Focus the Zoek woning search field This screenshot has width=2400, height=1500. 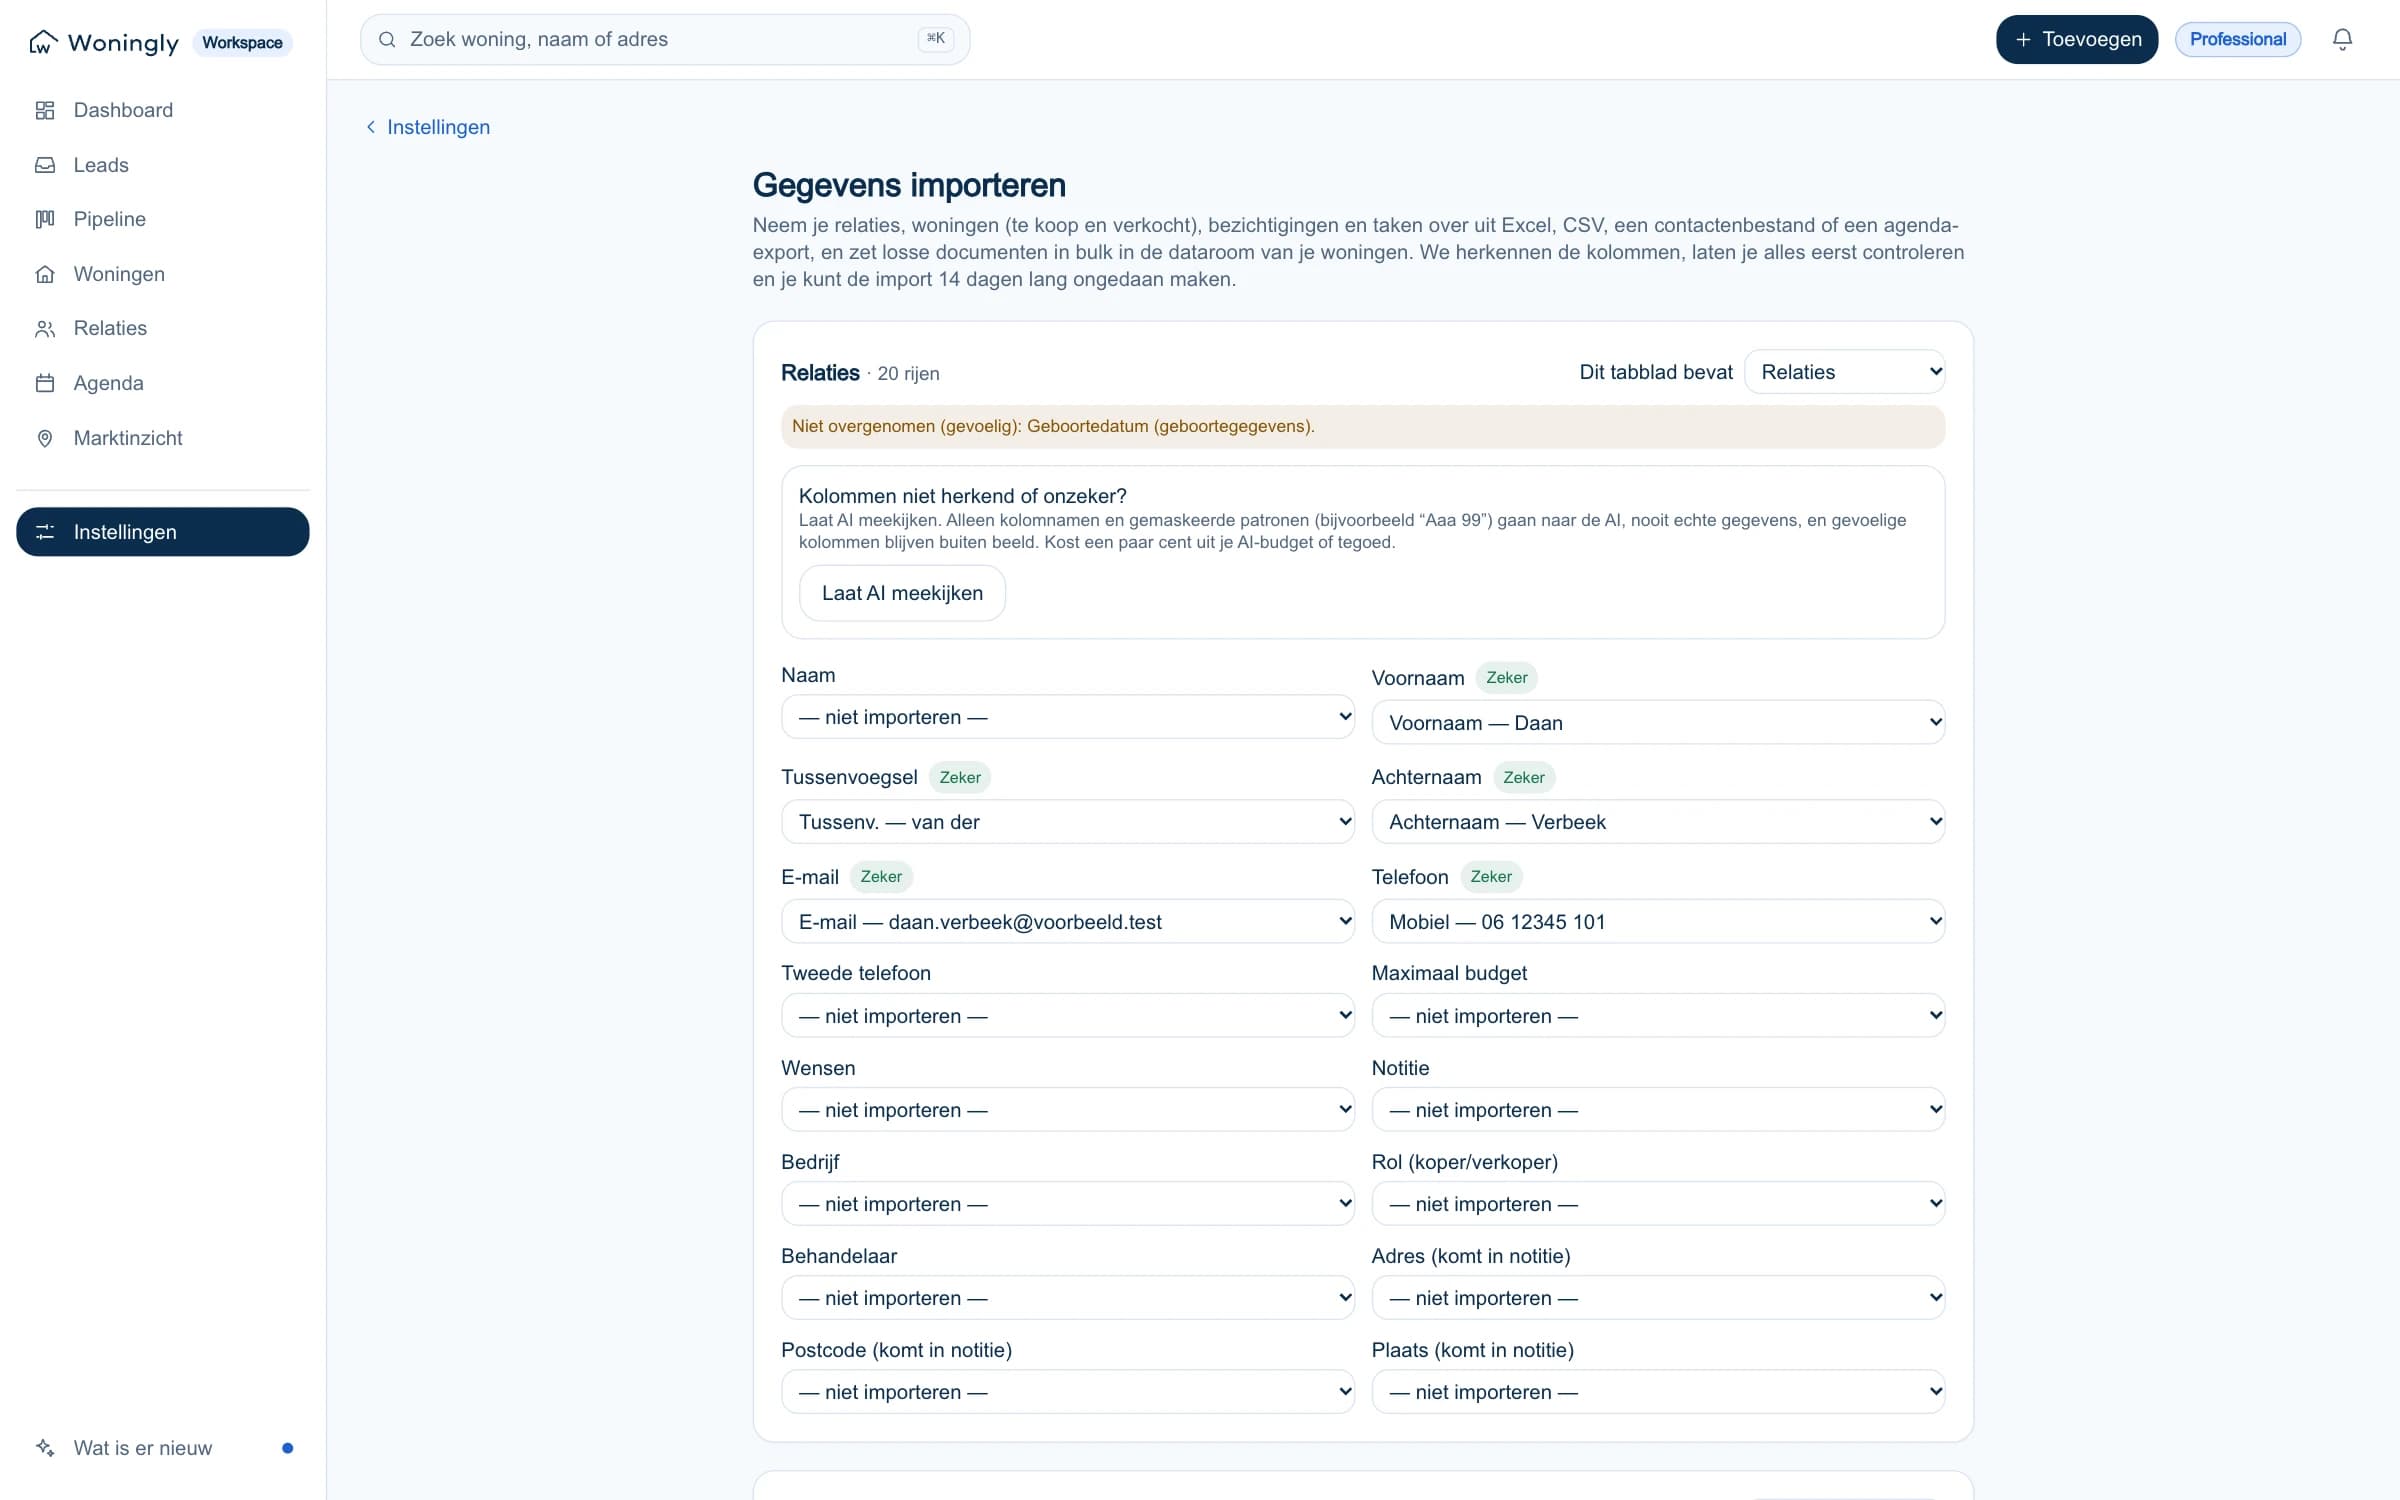(x=664, y=39)
